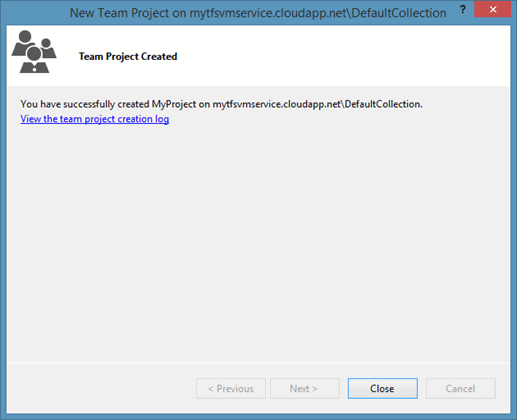517x420 pixels.
Task: Open the team project creation log link
Action: pyautogui.click(x=95, y=119)
